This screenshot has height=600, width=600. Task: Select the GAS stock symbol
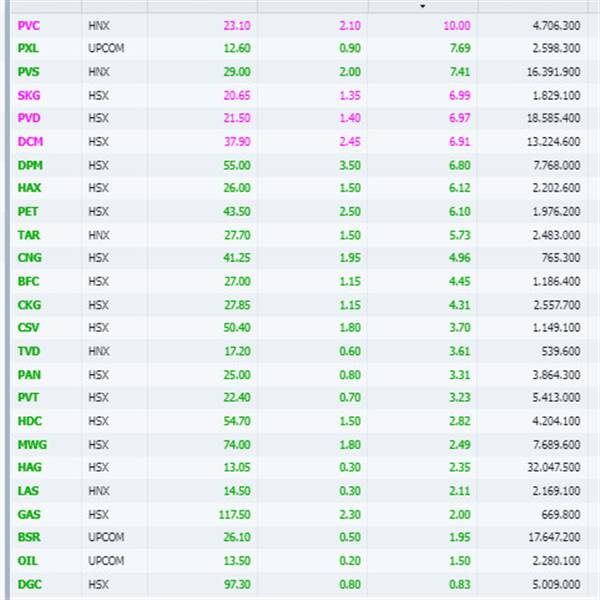[x=29, y=514]
